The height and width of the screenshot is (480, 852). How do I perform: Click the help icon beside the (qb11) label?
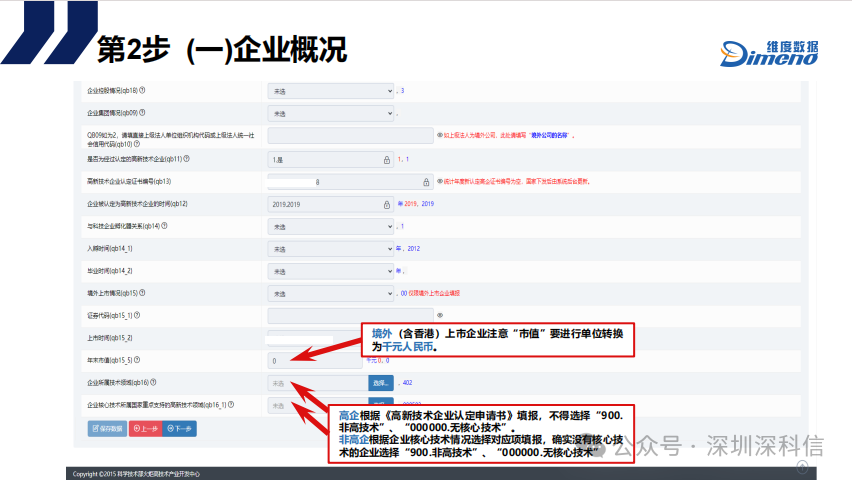click(x=186, y=159)
